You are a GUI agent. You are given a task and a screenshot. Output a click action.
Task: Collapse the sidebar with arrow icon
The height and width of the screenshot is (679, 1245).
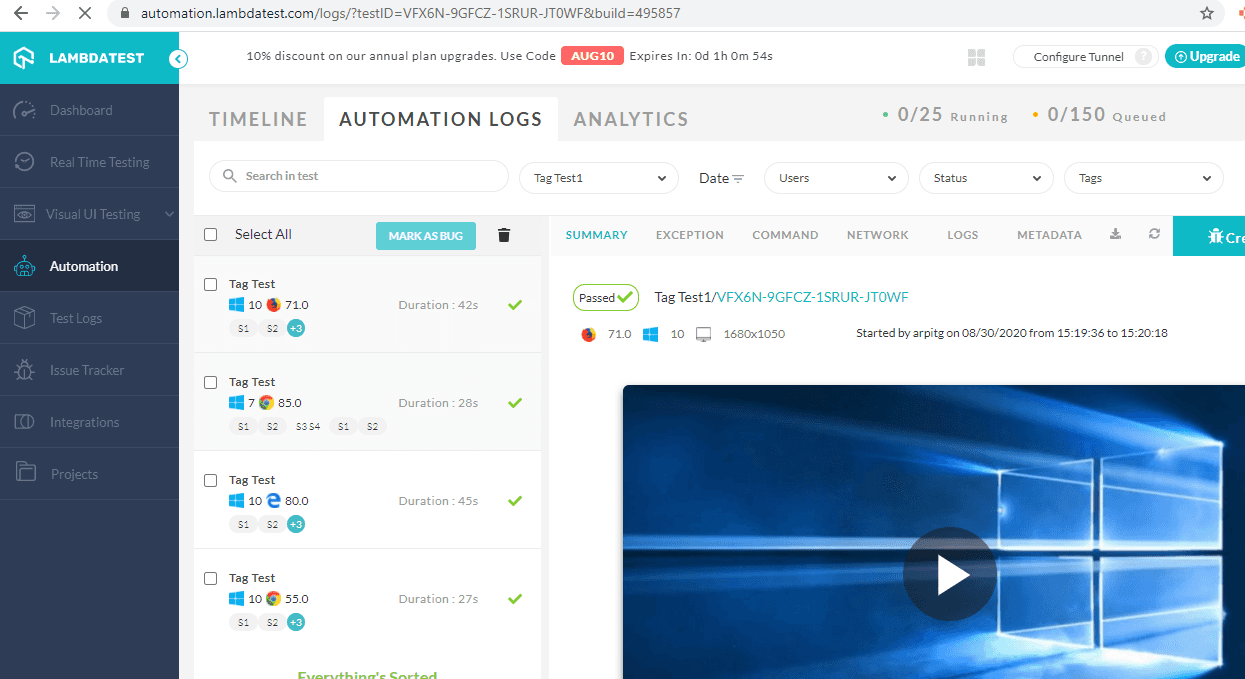pyautogui.click(x=178, y=59)
